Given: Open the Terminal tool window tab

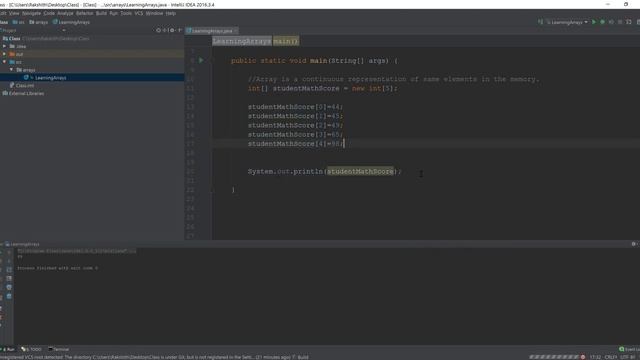Looking at the screenshot, I should [59, 349].
